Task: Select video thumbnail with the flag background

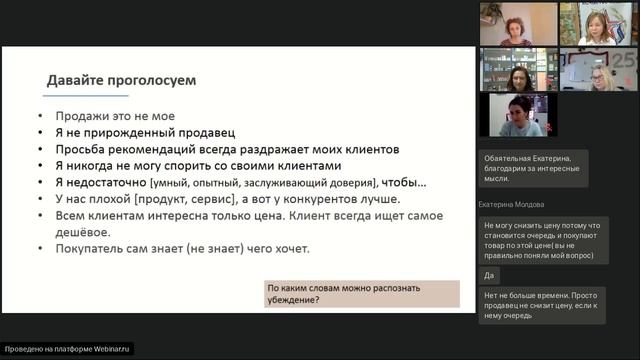Action: [598, 24]
